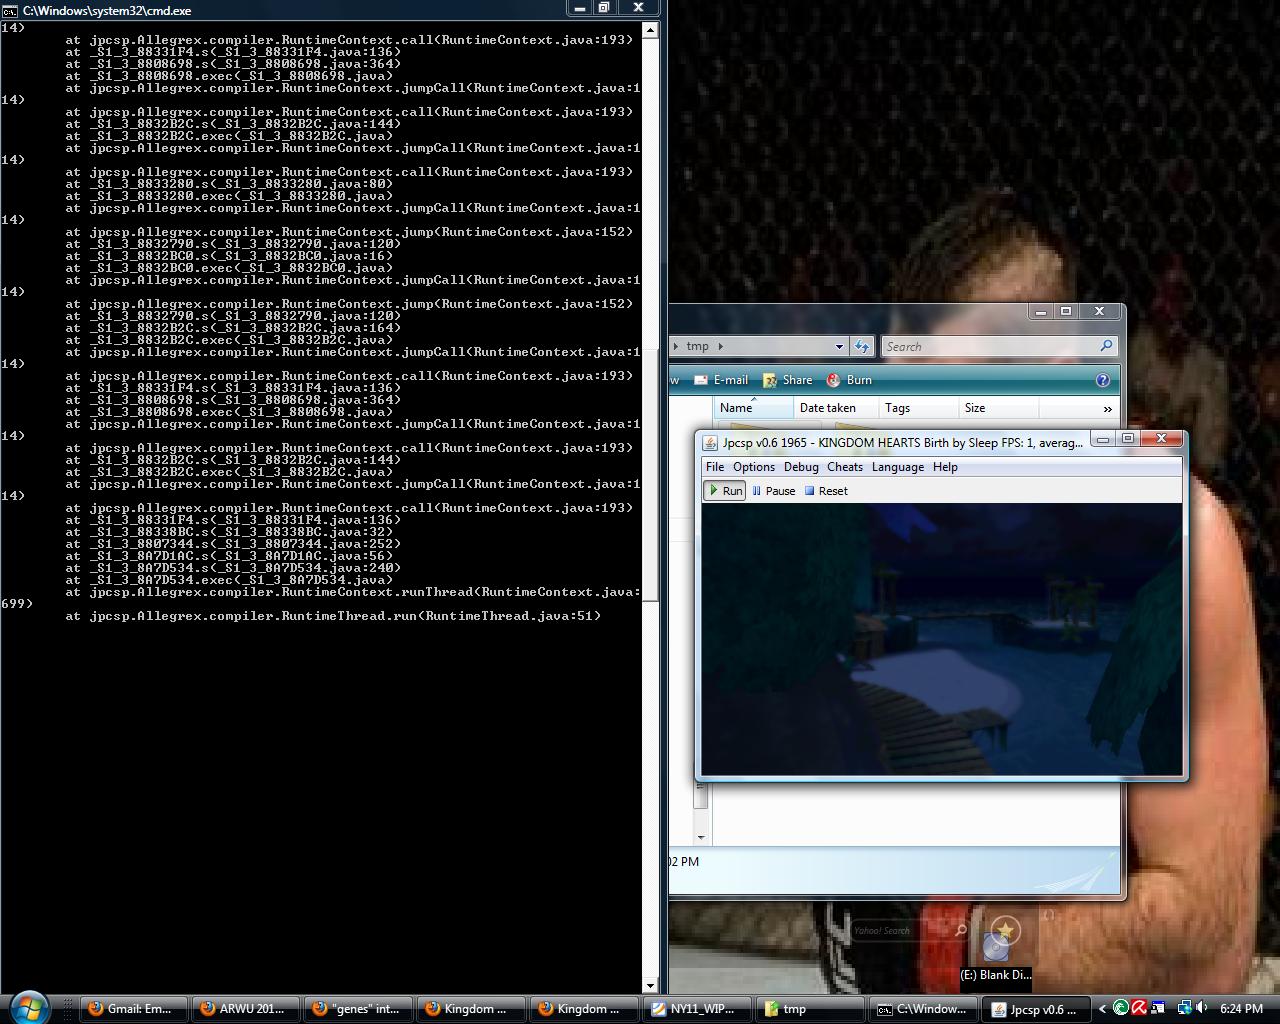Viewport: 1280px width, 1024px height.
Task: Open the File menu in Jpcsp
Action: (x=715, y=467)
